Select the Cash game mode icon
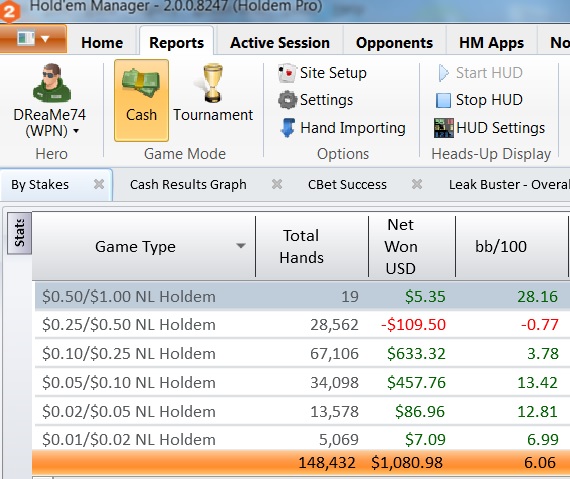Image resolution: width=570 pixels, height=479 pixels. (x=141, y=84)
